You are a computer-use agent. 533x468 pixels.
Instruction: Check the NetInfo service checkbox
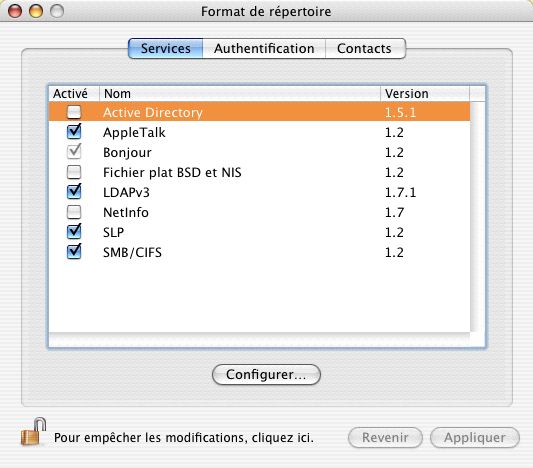[74, 212]
